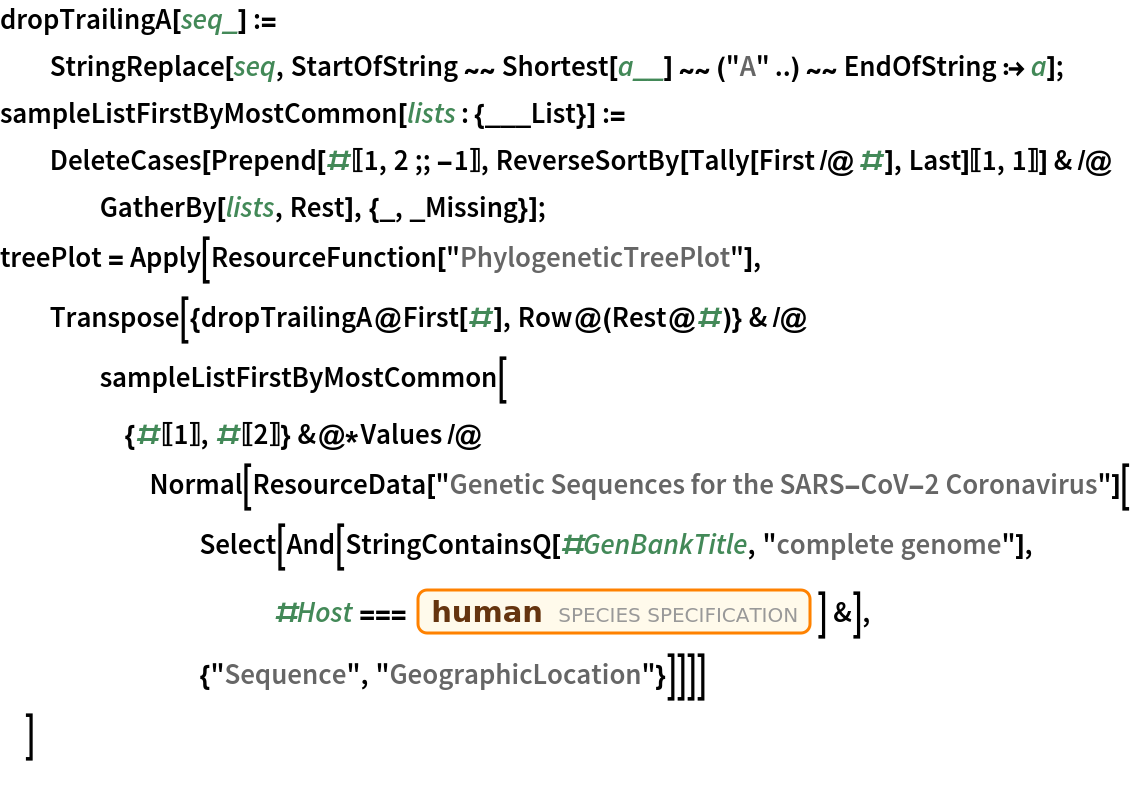
Task: Click the human species entity box
Action: [612, 612]
